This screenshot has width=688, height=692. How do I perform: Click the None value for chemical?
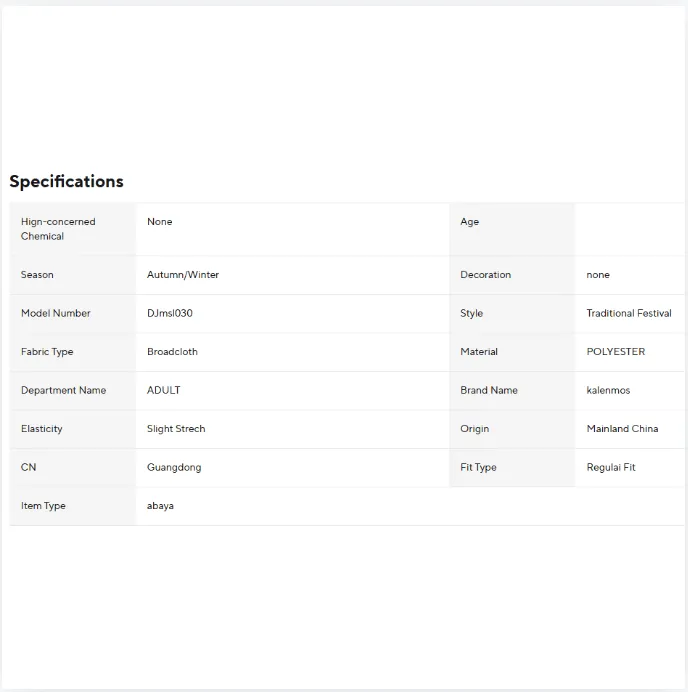coord(160,222)
